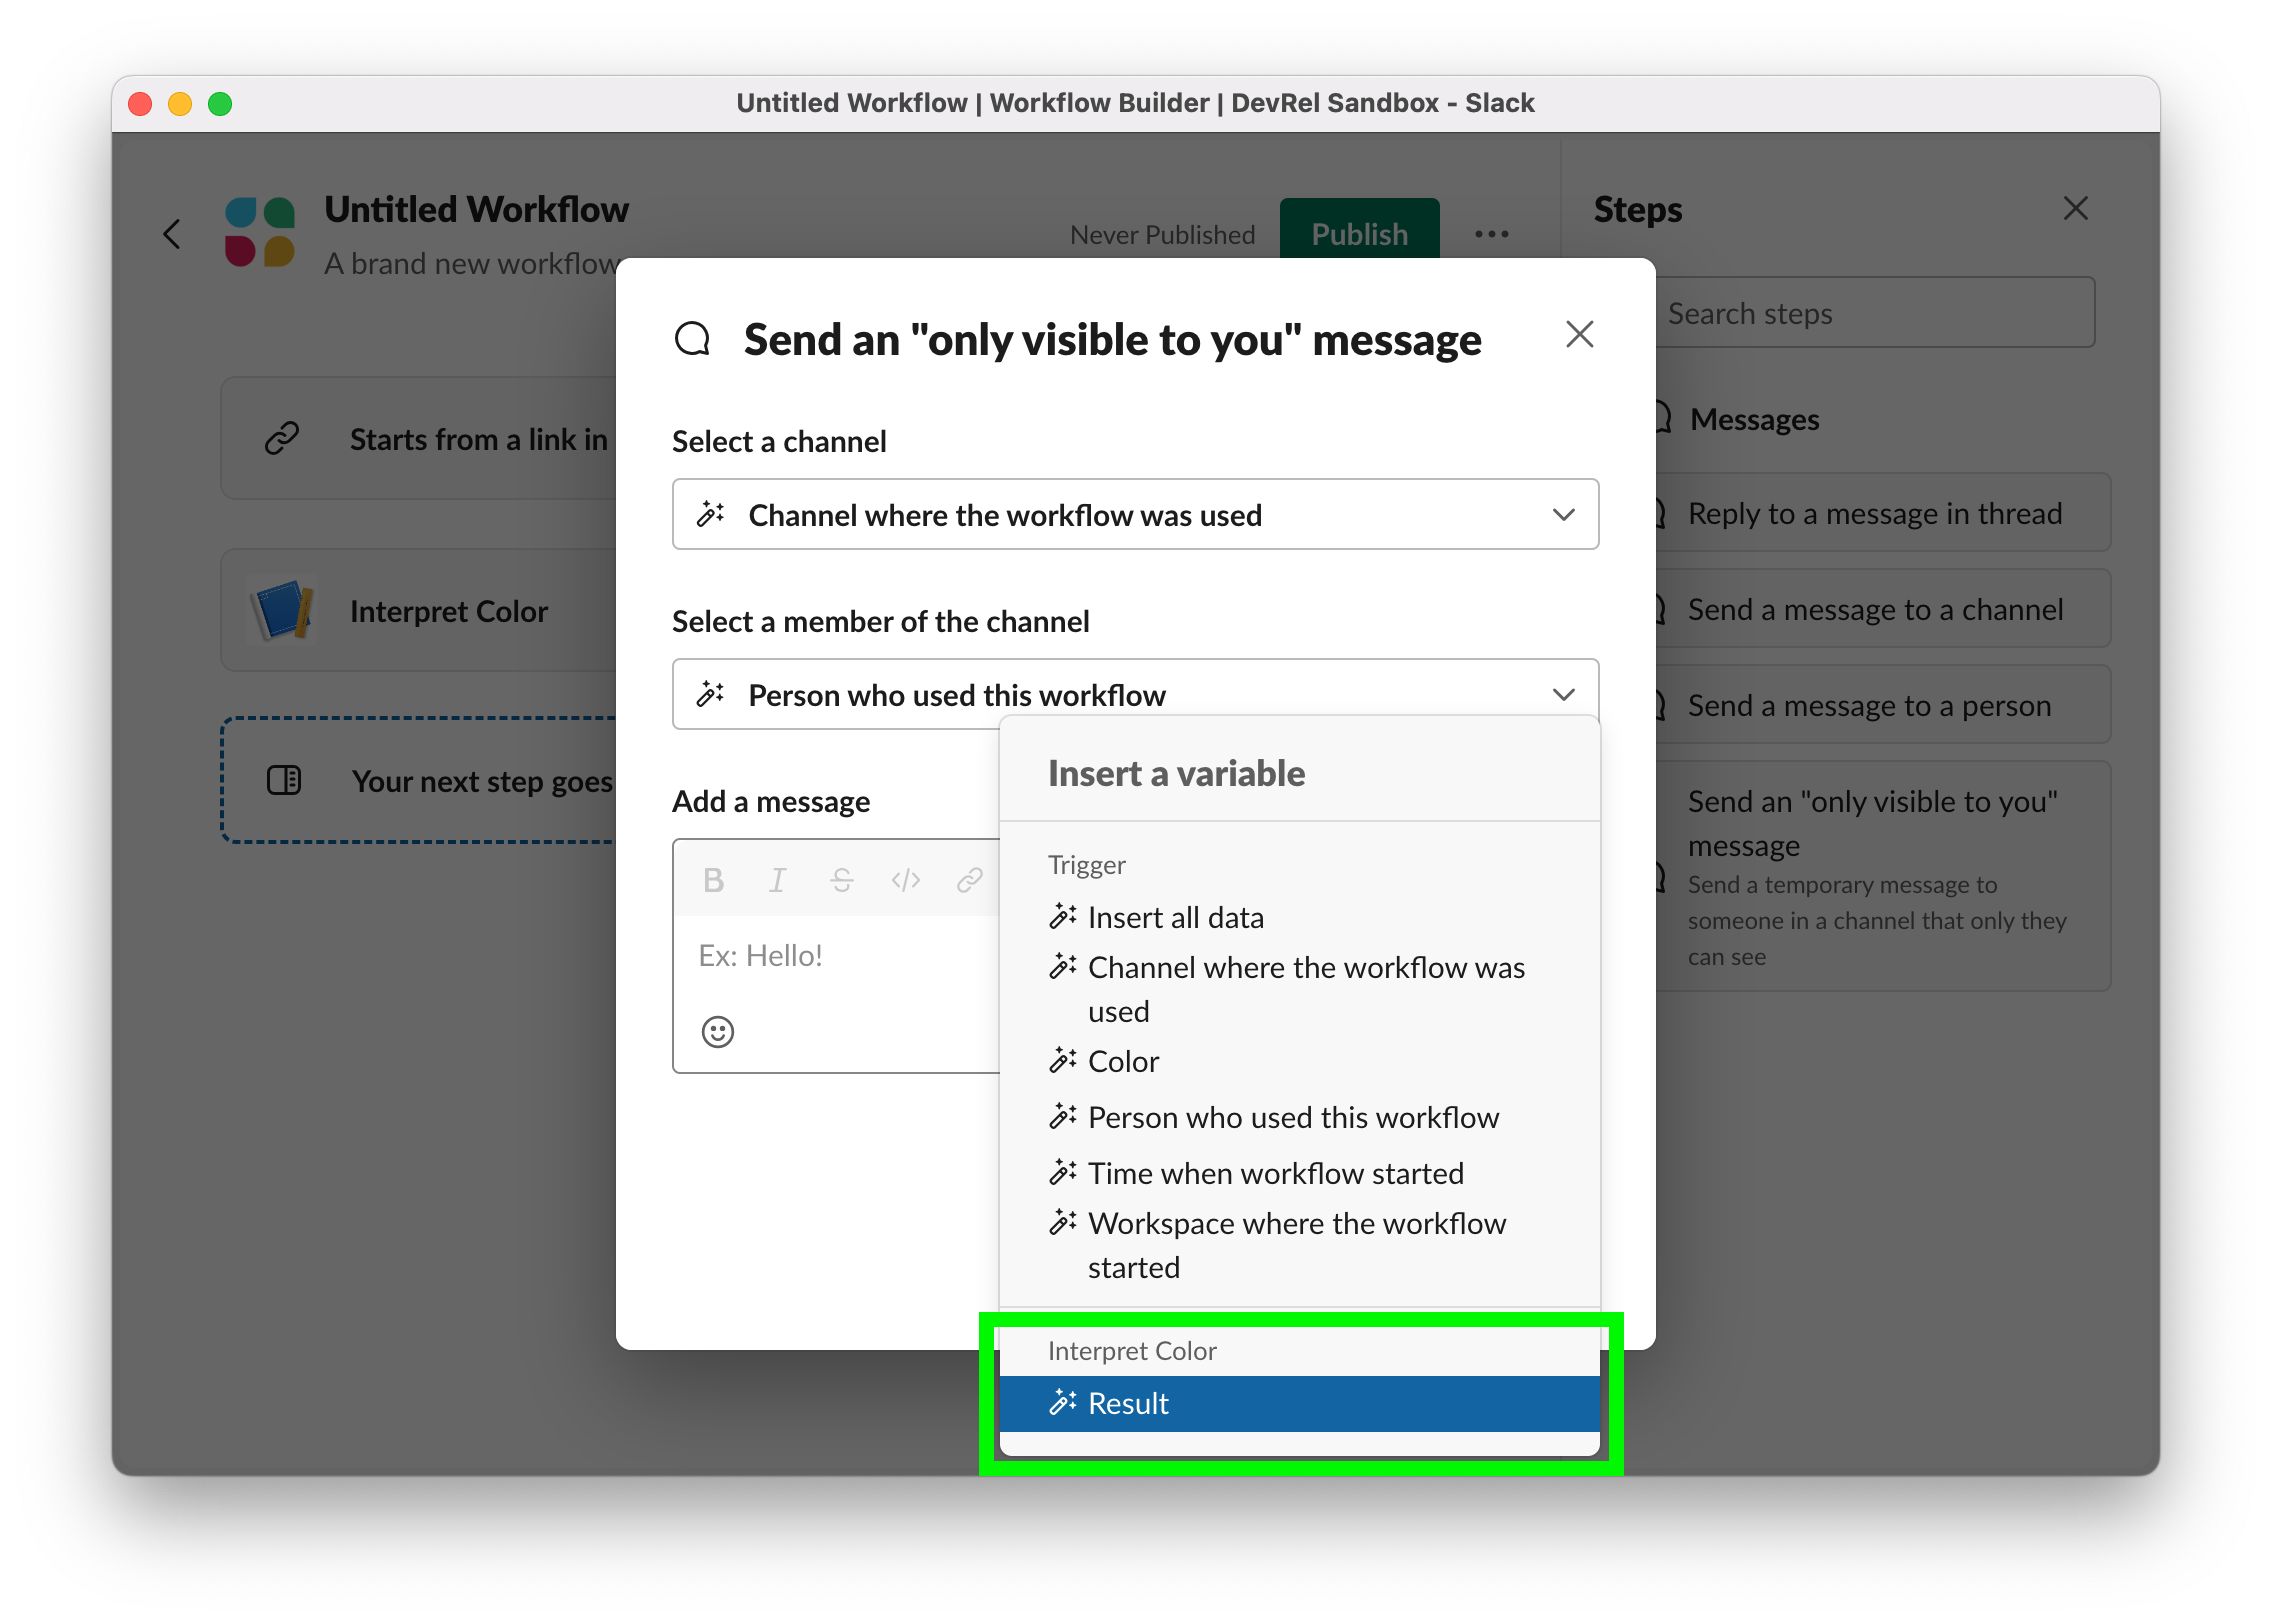Click the Bold formatting icon
This screenshot has width=2272, height=1624.
click(713, 880)
